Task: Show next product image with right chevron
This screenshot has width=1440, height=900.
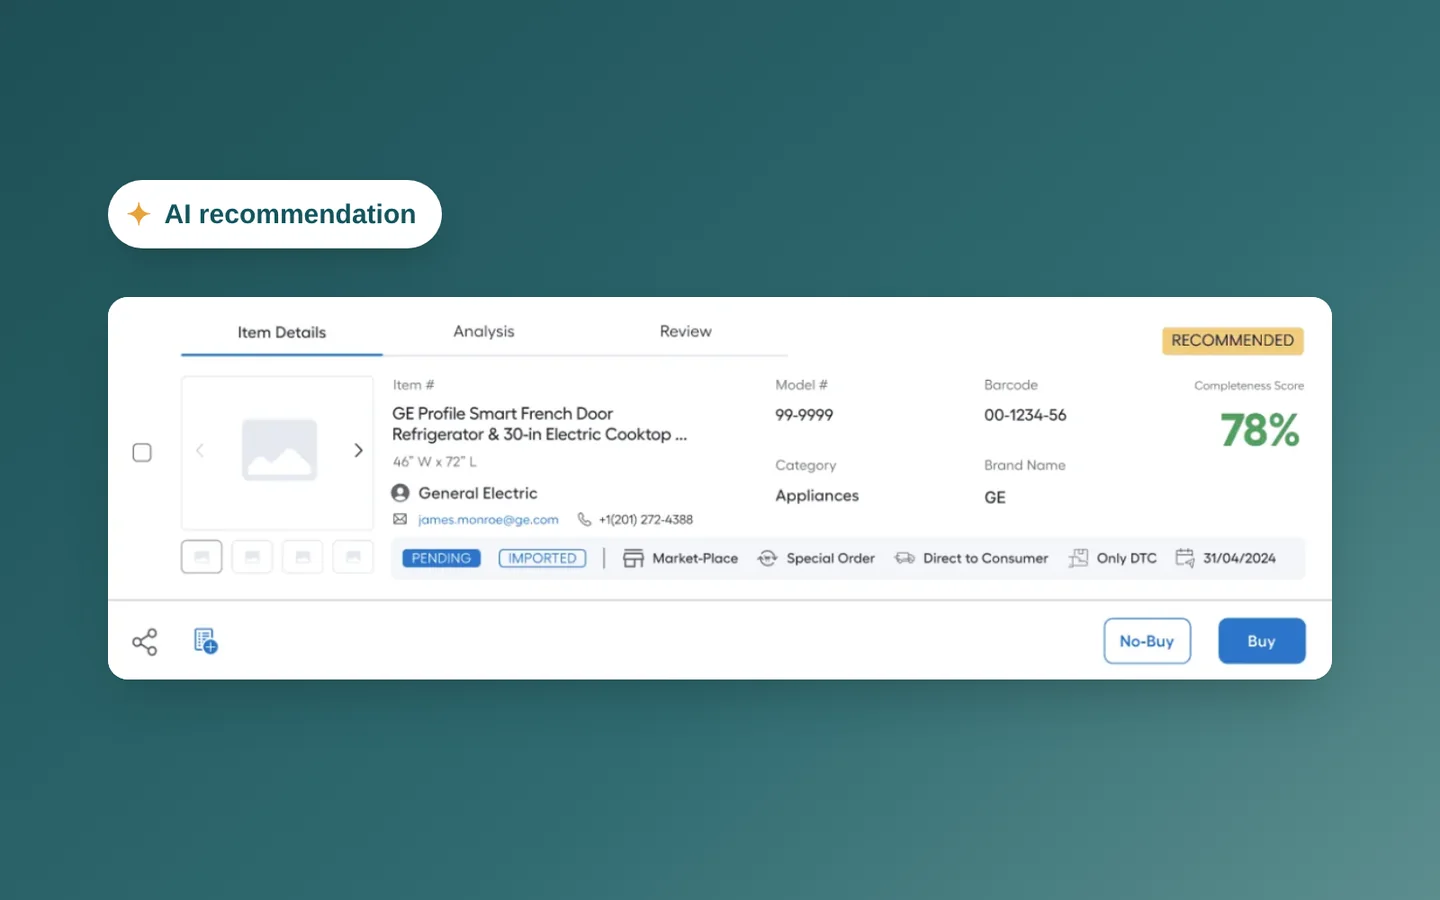Action: (x=358, y=451)
